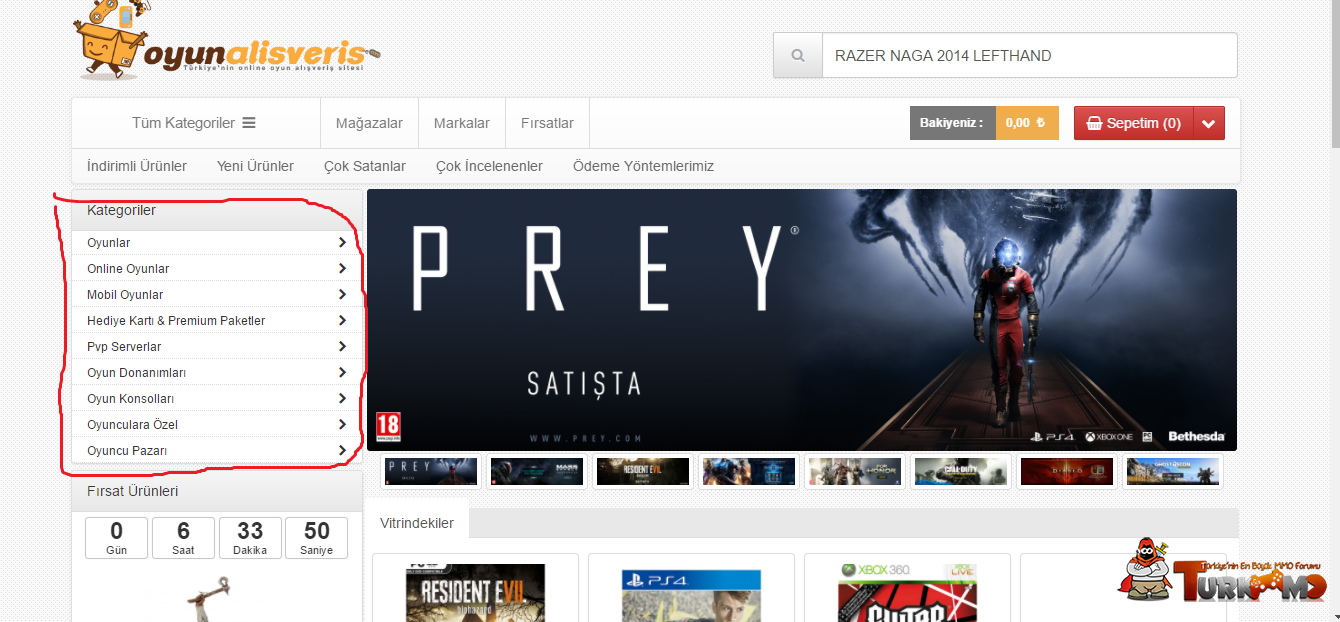Select the Diablo slider thumbnail
Image resolution: width=1340 pixels, height=622 pixels.
tap(1067, 471)
